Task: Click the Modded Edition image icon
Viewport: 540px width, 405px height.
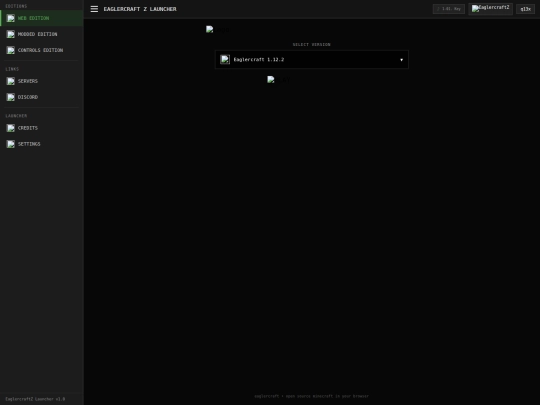Action: [x=11, y=34]
